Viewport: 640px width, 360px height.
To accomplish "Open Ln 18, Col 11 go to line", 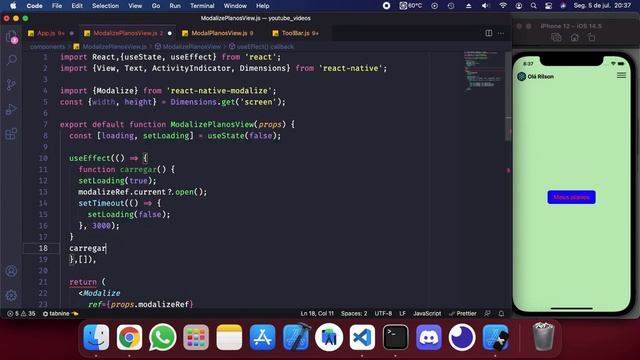I will [x=317, y=313].
